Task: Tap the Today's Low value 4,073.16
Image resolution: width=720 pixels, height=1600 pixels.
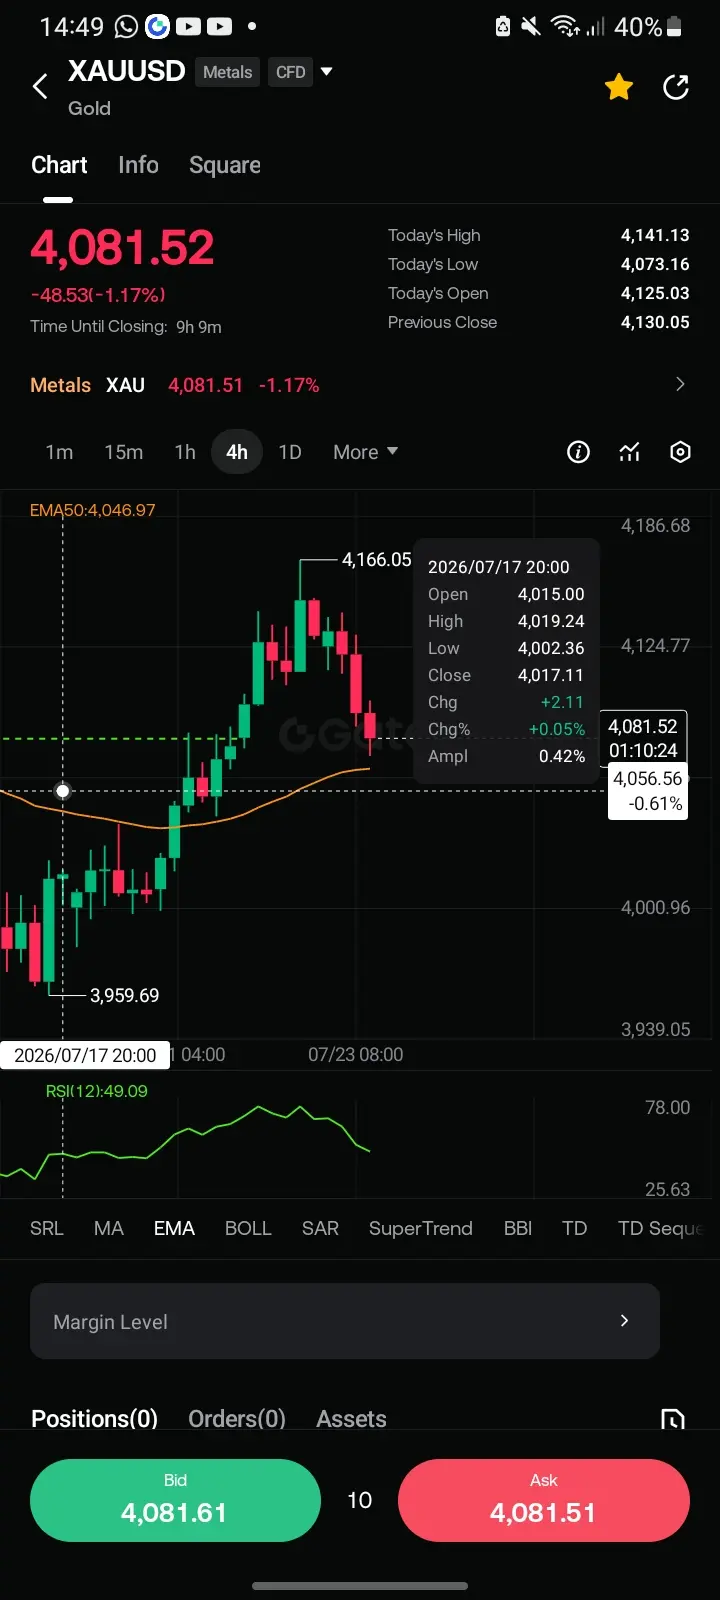Action: point(655,264)
